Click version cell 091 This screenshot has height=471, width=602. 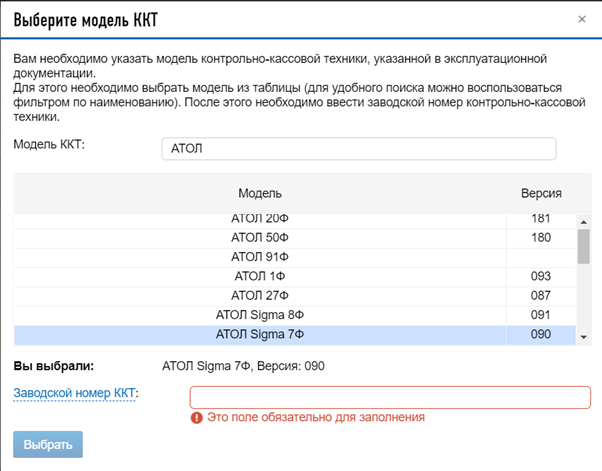point(541,315)
